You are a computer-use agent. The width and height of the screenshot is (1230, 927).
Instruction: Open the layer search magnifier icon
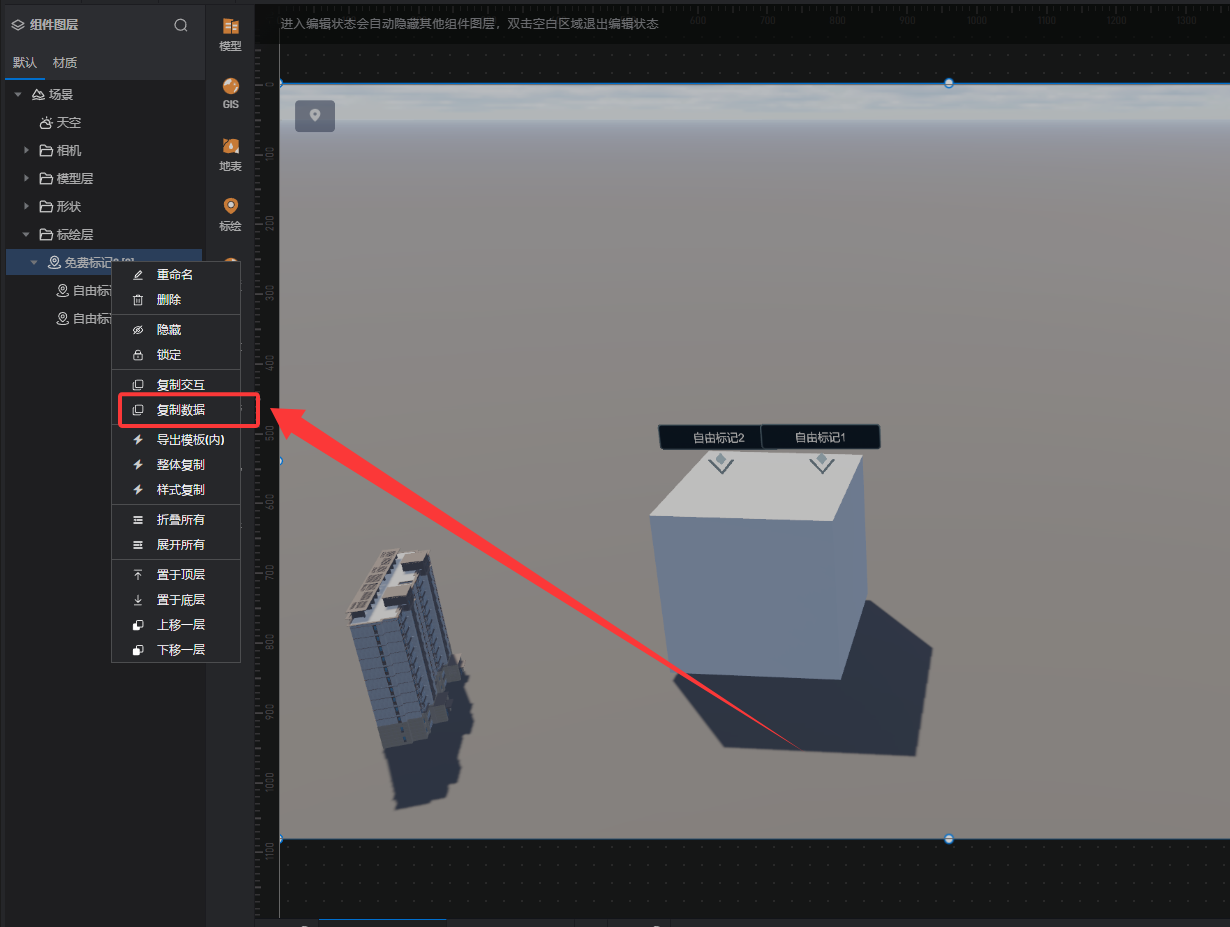click(181, 26)
